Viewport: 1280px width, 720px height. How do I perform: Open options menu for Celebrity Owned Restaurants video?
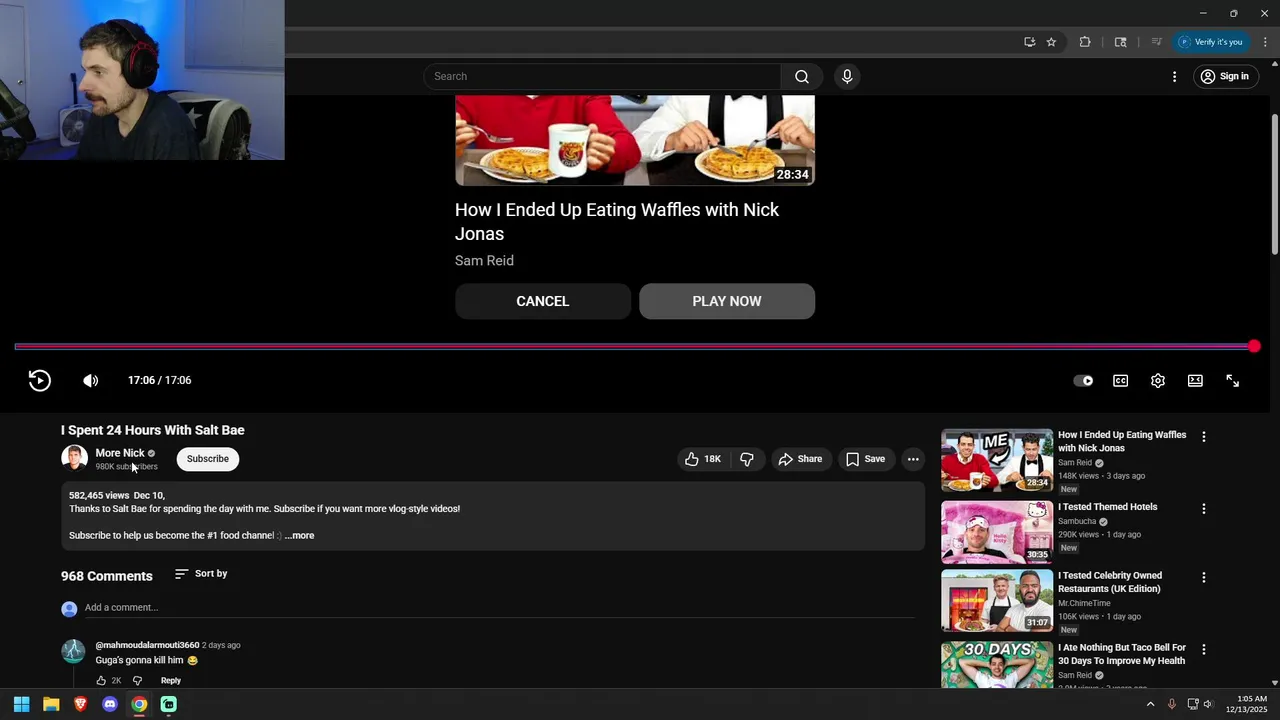tap(1204, 577)
